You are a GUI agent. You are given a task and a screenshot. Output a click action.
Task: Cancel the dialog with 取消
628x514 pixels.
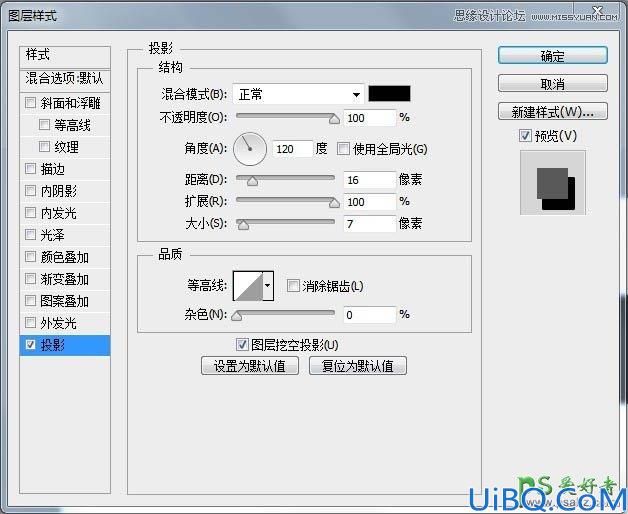tap(553, 84)
